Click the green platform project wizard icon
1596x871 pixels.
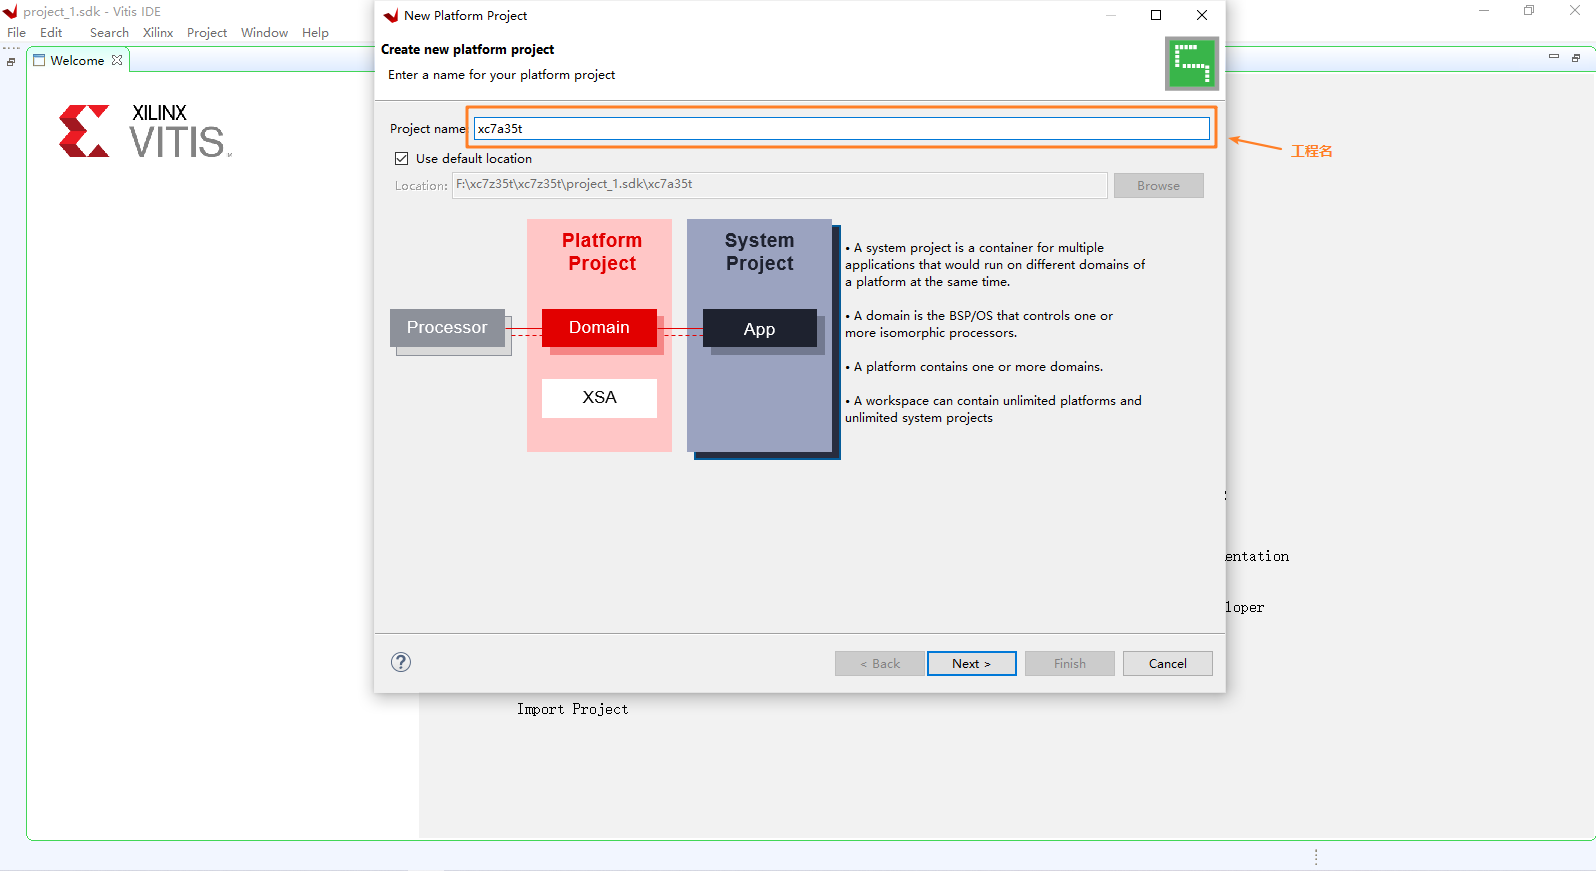coord(1192,64)
